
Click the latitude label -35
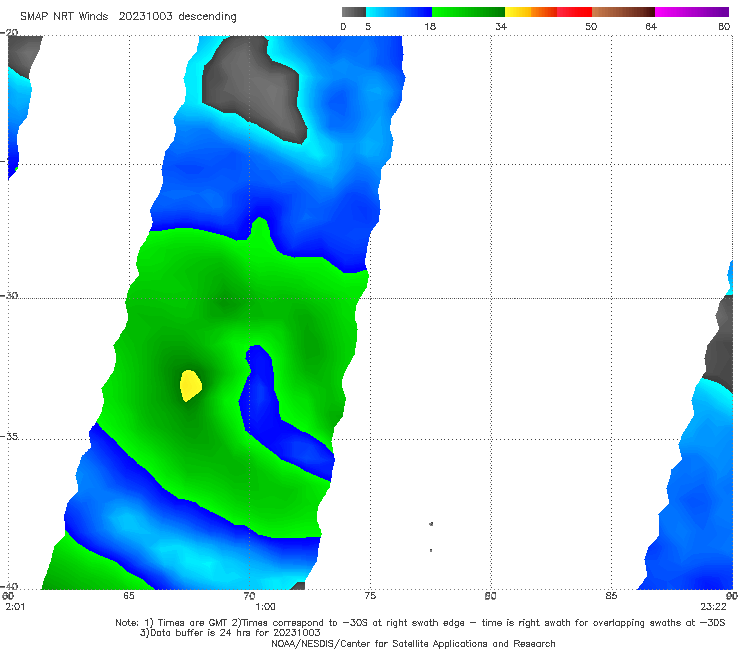9,436
